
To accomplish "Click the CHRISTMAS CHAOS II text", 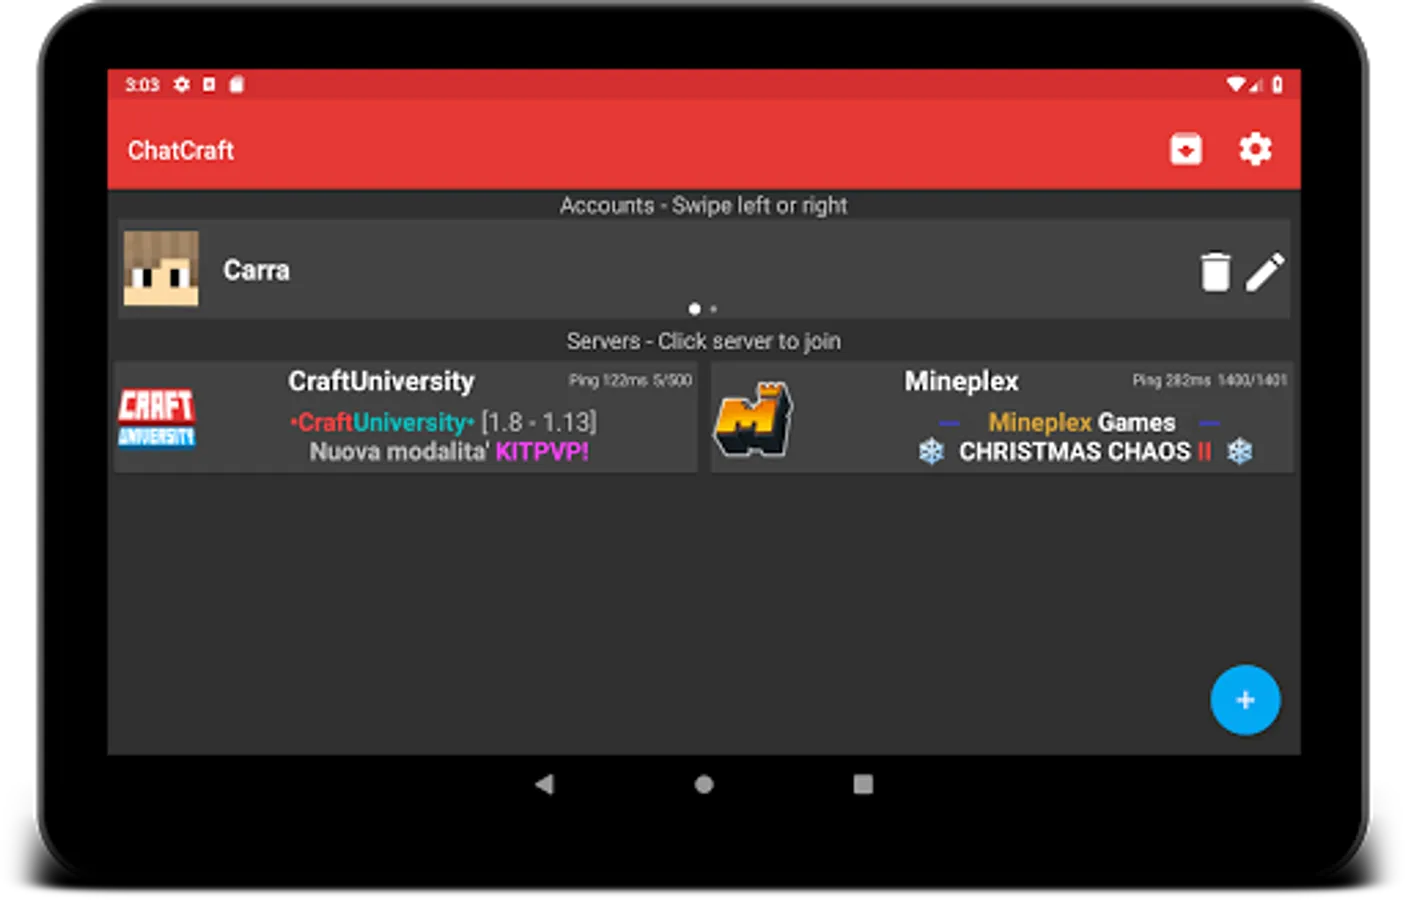I will click(x=1085, y=452).
